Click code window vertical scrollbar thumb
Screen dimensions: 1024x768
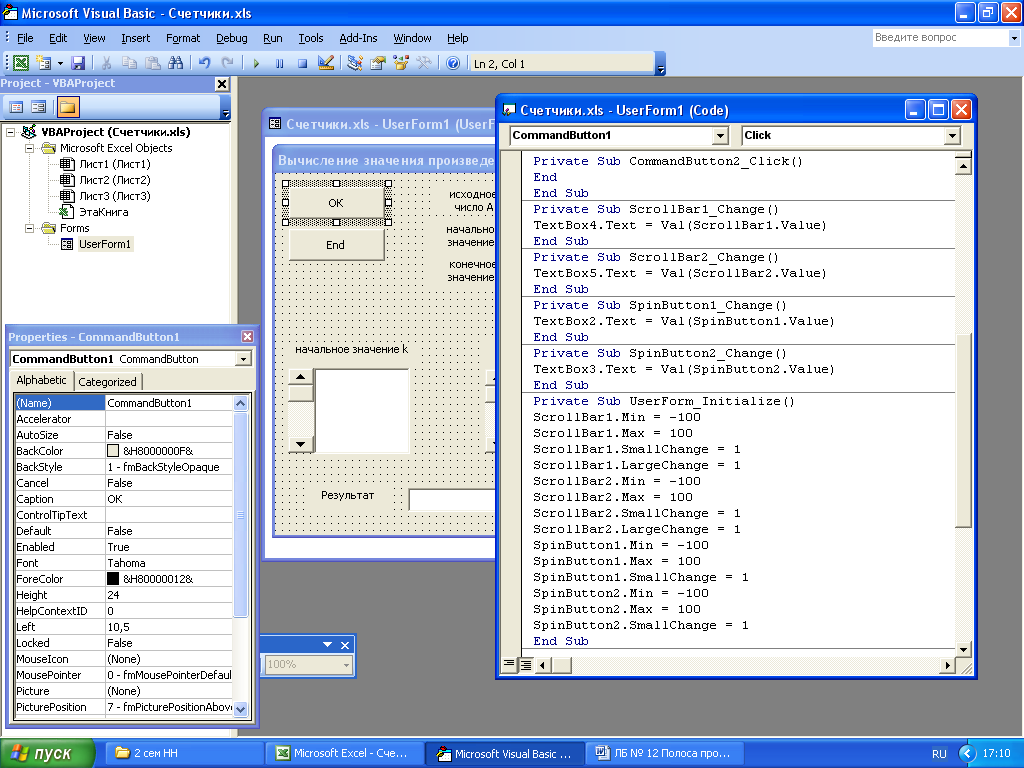[963, 431]
